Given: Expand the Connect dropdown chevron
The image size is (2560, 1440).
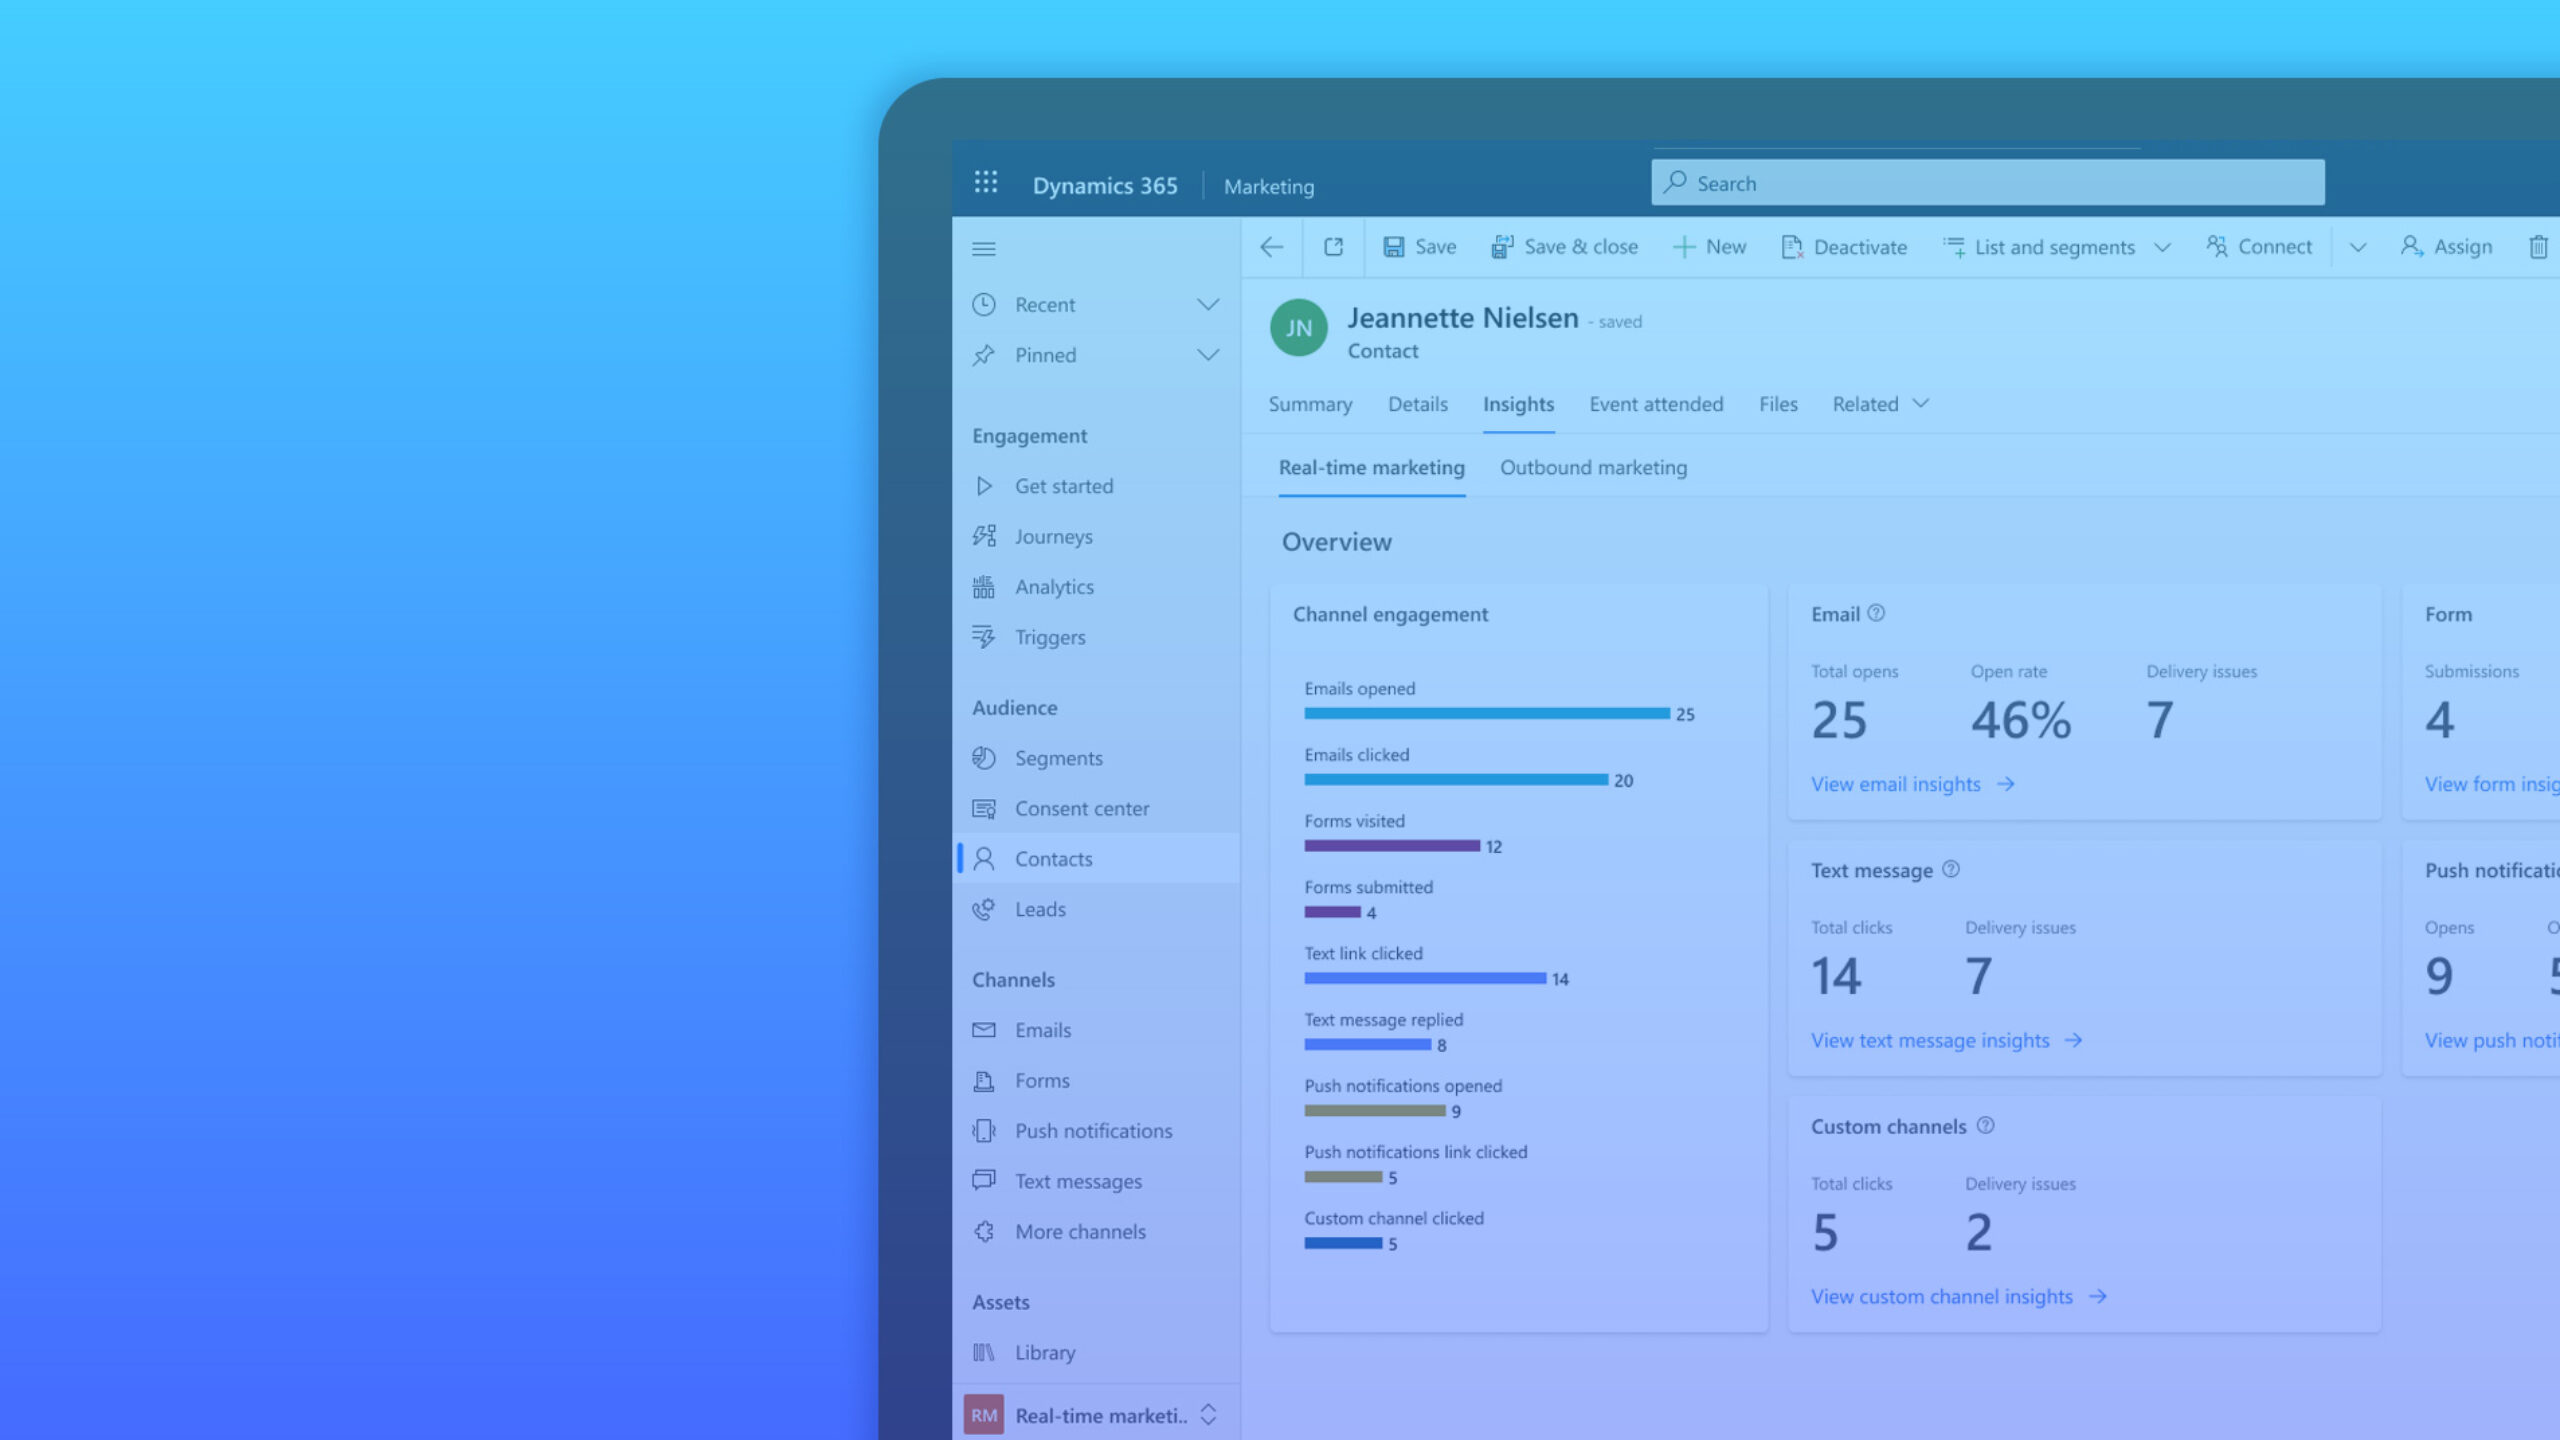Looking at the screenshot, I should point(2357,248).
